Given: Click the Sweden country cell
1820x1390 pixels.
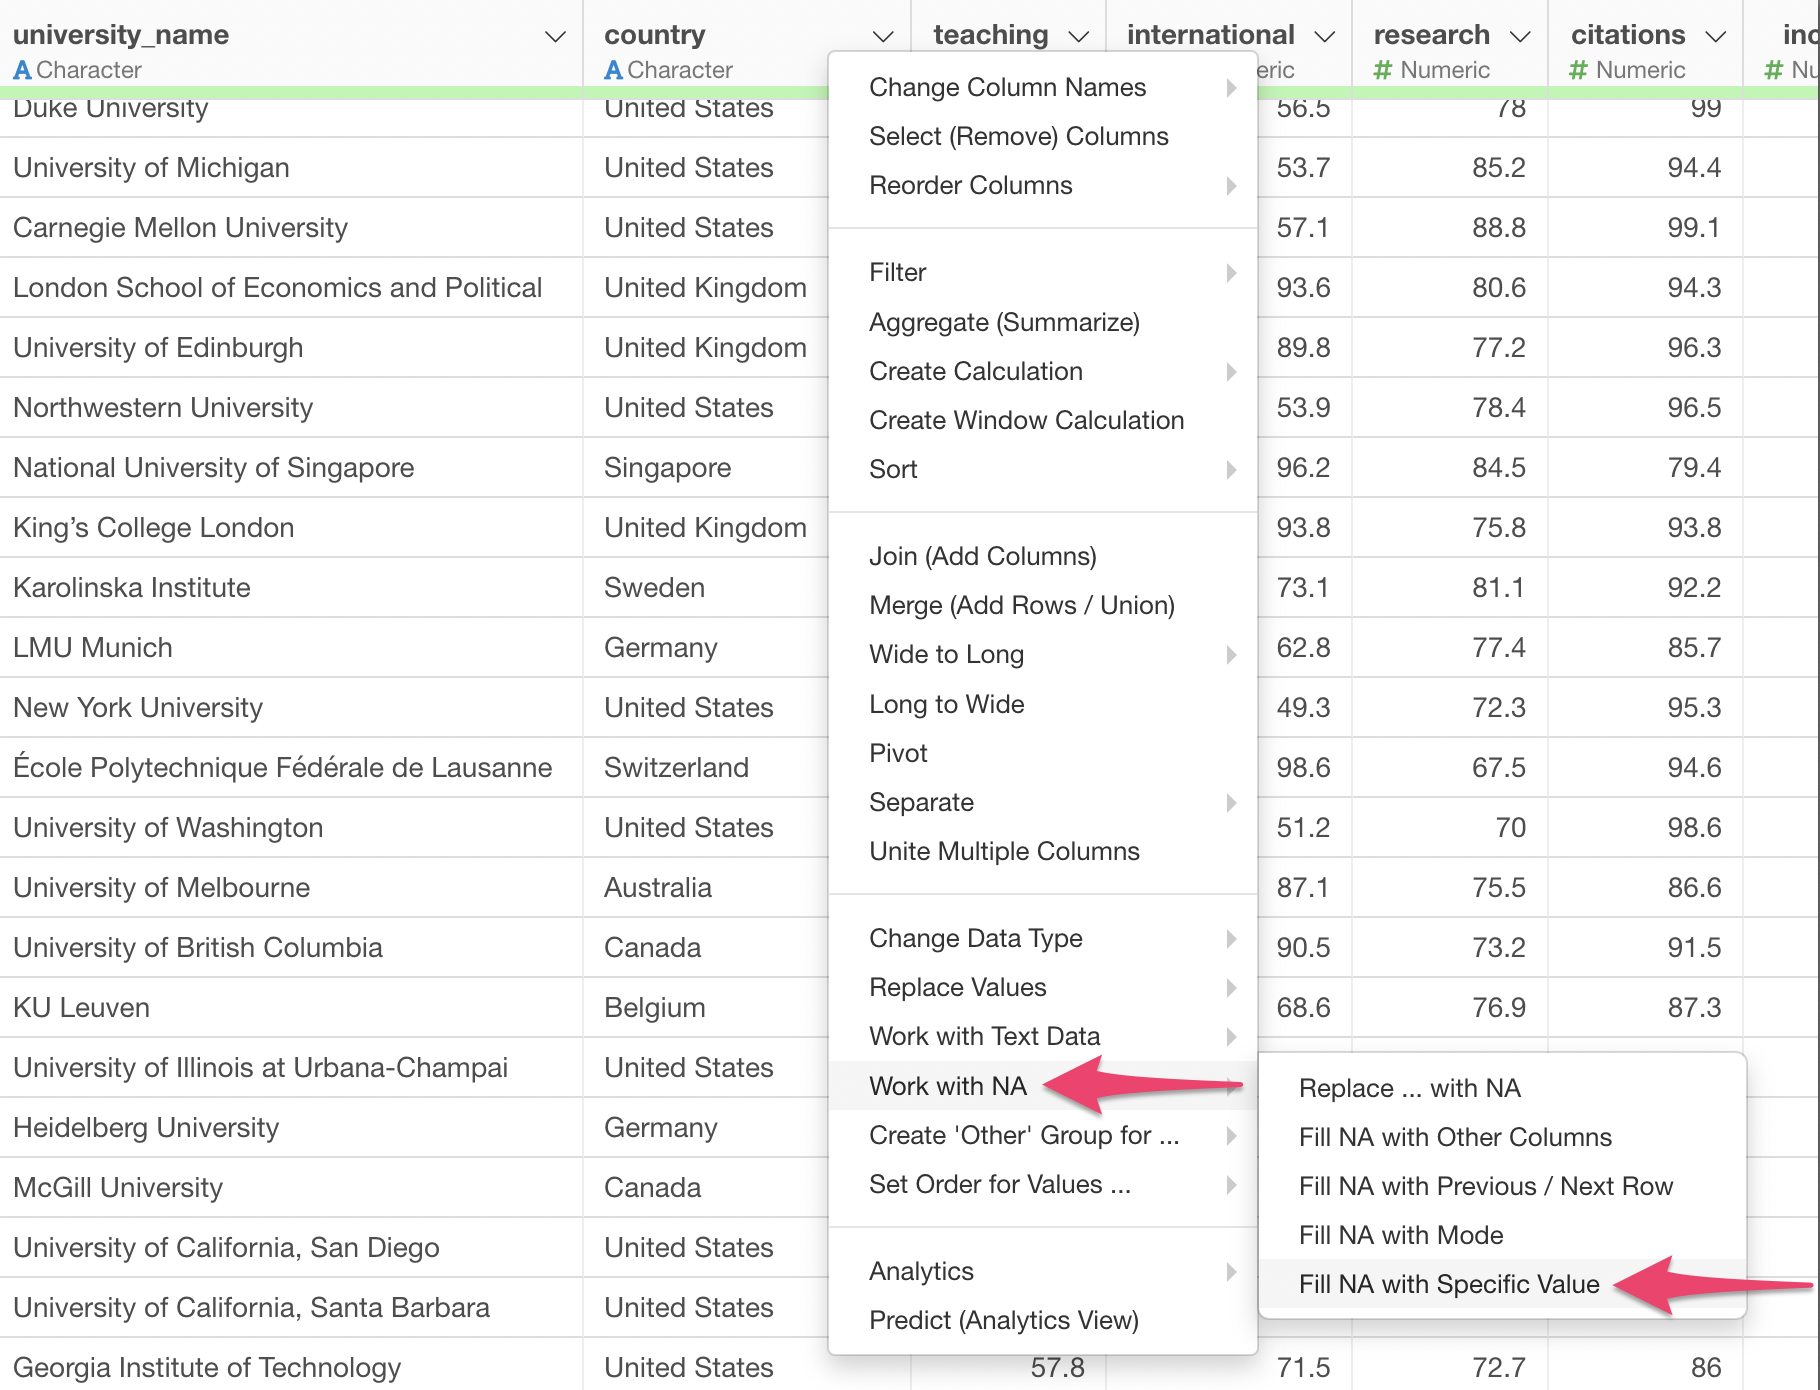Looking at the screenshot, I should pos(706,587).
